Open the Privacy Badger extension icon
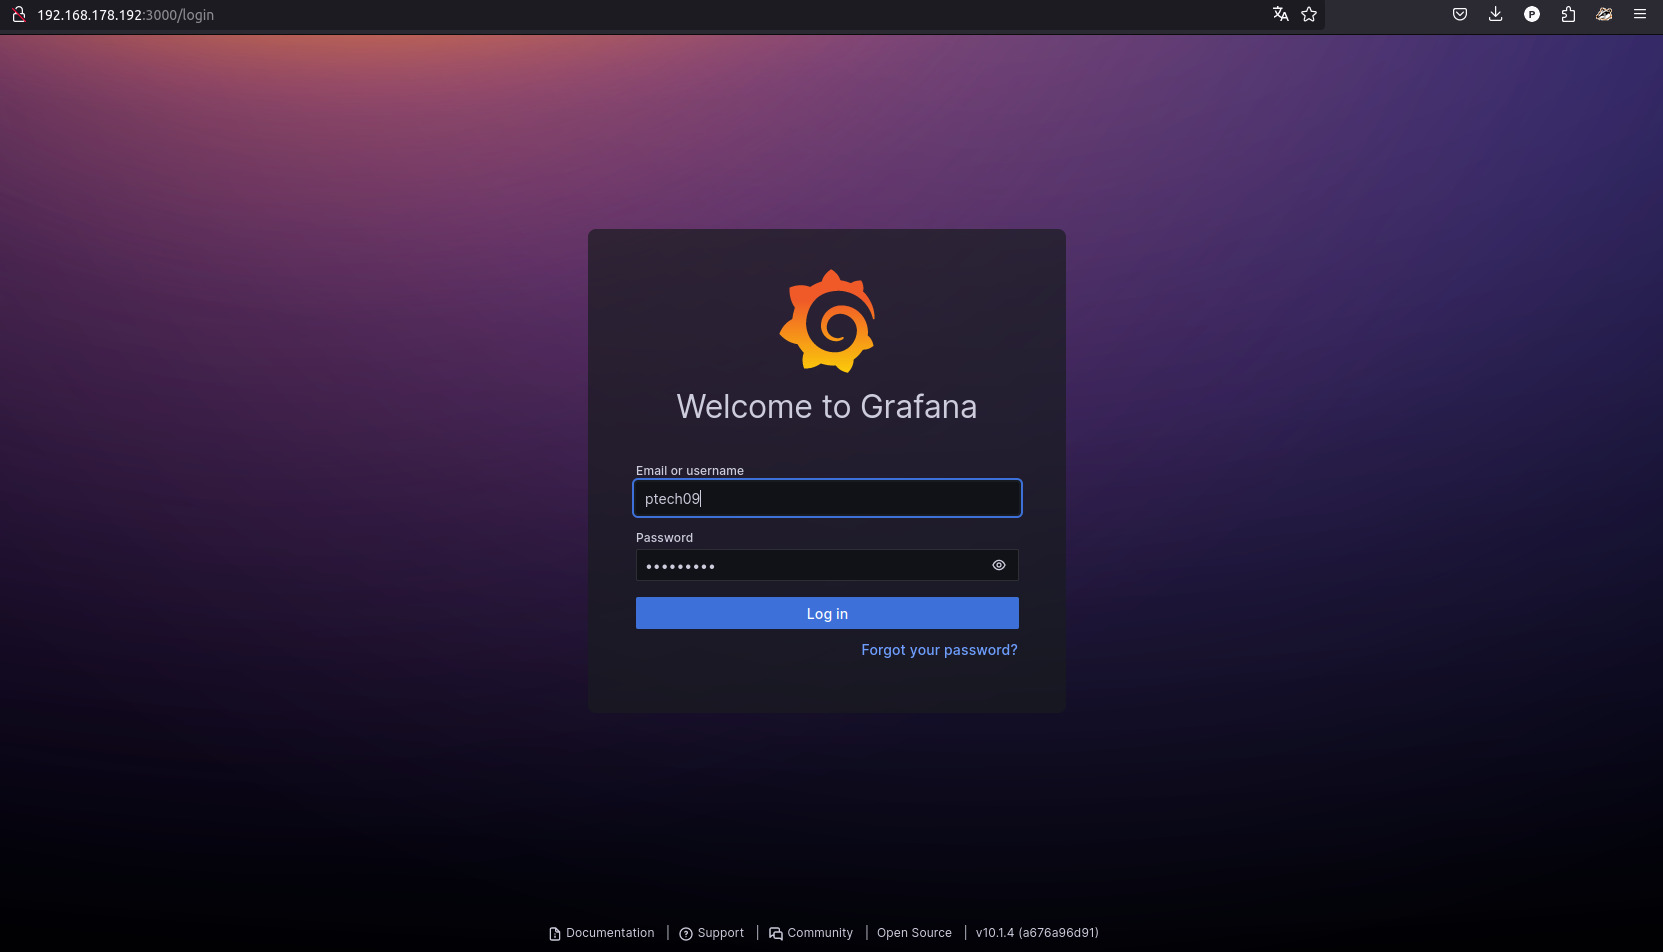Screen dimensions: 1663x952 1604,14
